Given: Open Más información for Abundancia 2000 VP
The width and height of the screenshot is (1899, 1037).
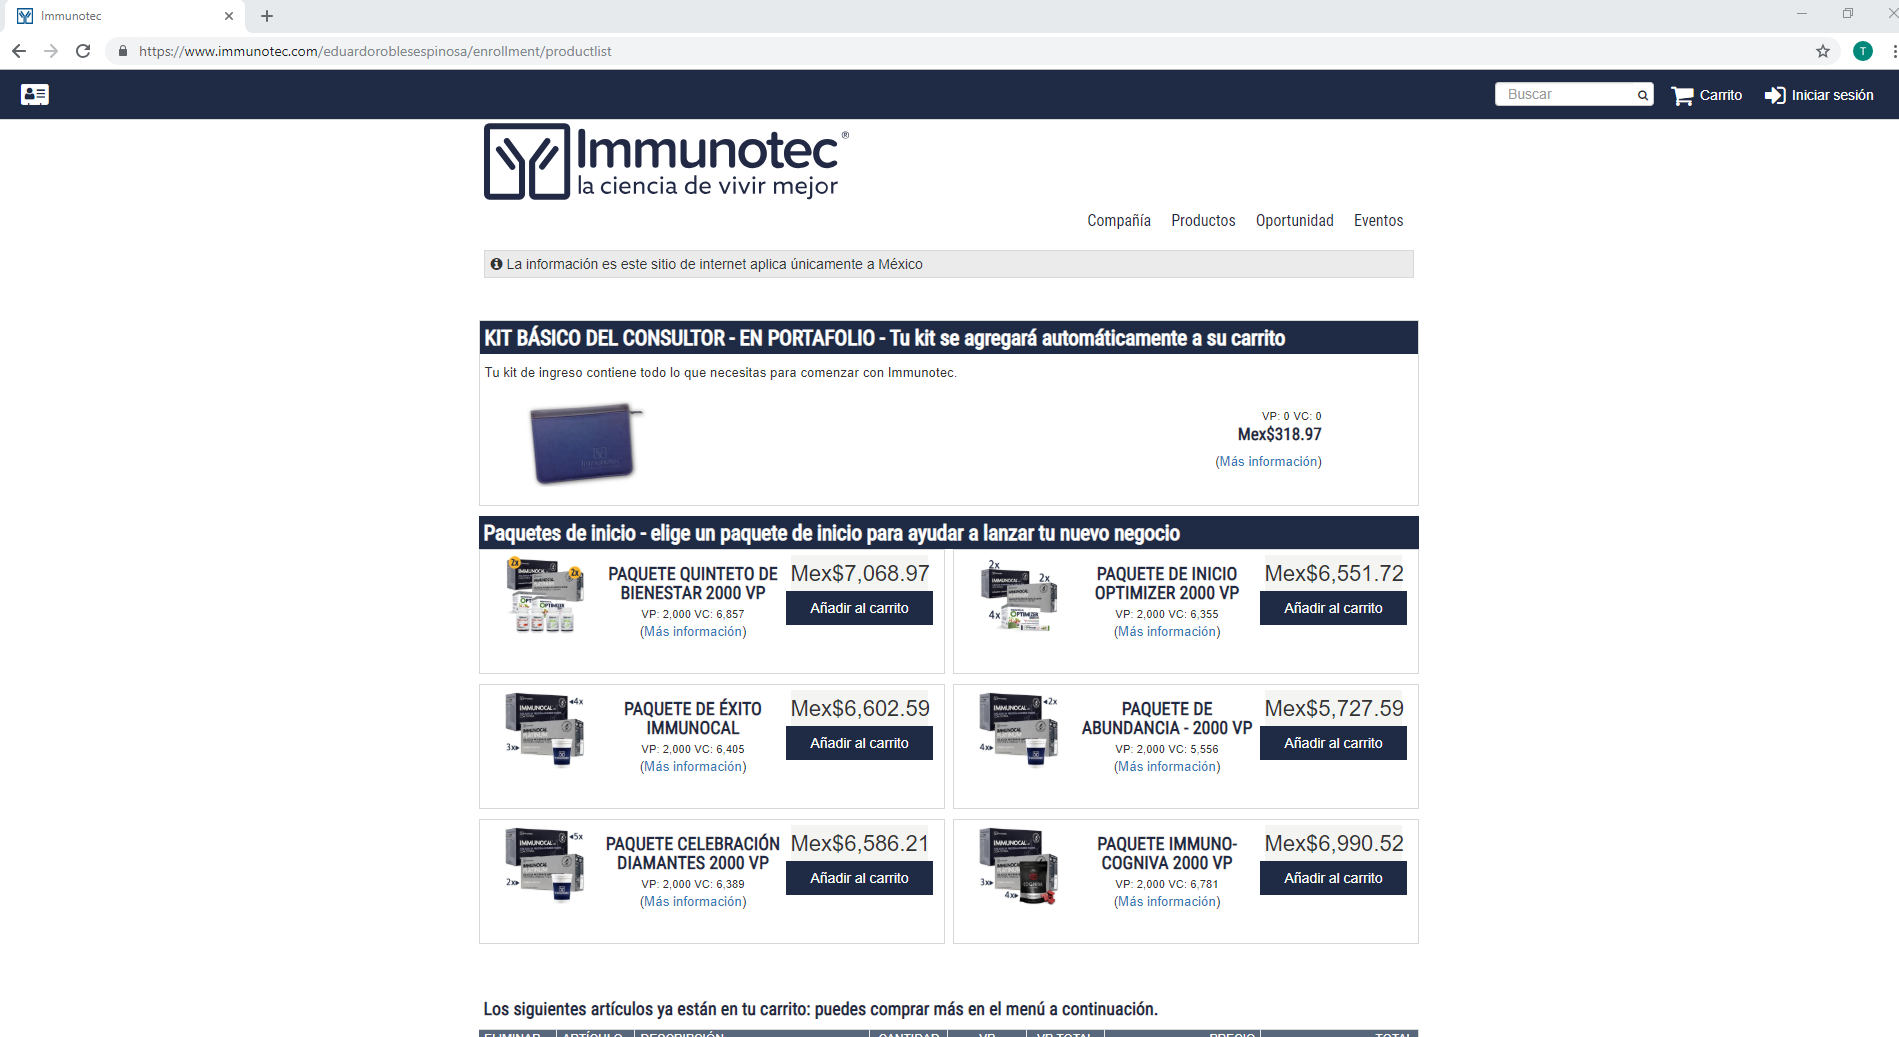Looking at the screenshot, I should 1167,767.
